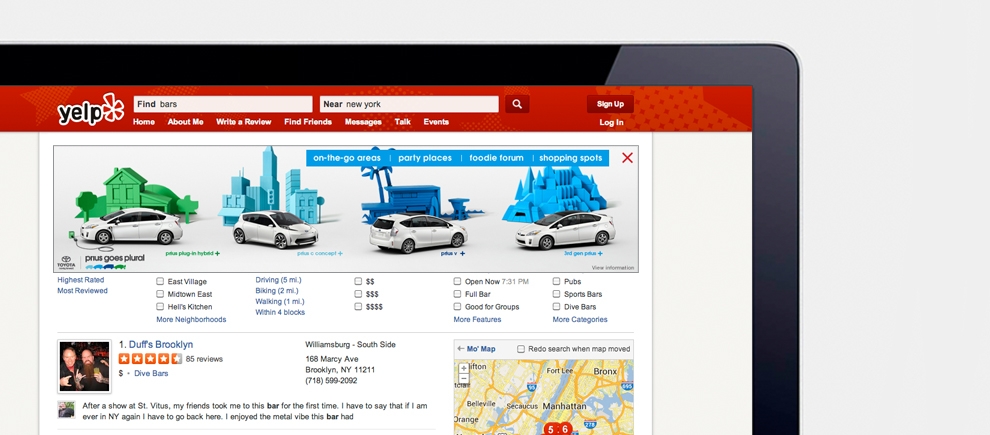Click the Dive Bars category link under Duff's
Image resolution: width=990 pixels, height=435 pixels.
tap(151, 373)
